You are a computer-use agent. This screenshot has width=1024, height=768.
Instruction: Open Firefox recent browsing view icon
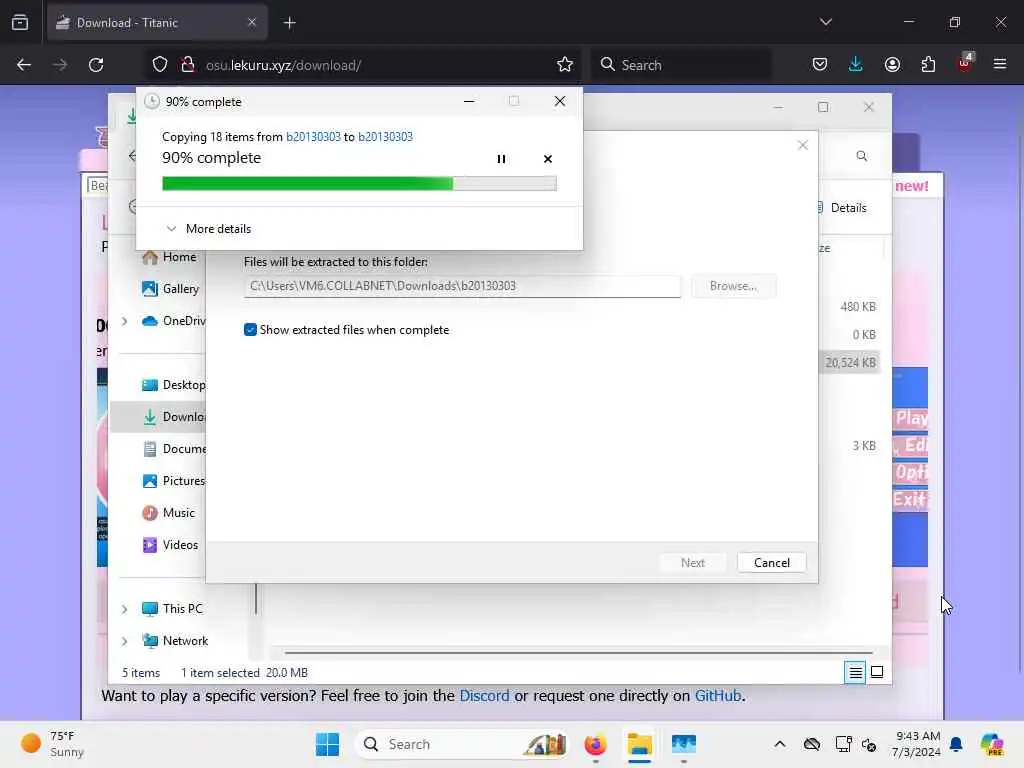point(20,23)
